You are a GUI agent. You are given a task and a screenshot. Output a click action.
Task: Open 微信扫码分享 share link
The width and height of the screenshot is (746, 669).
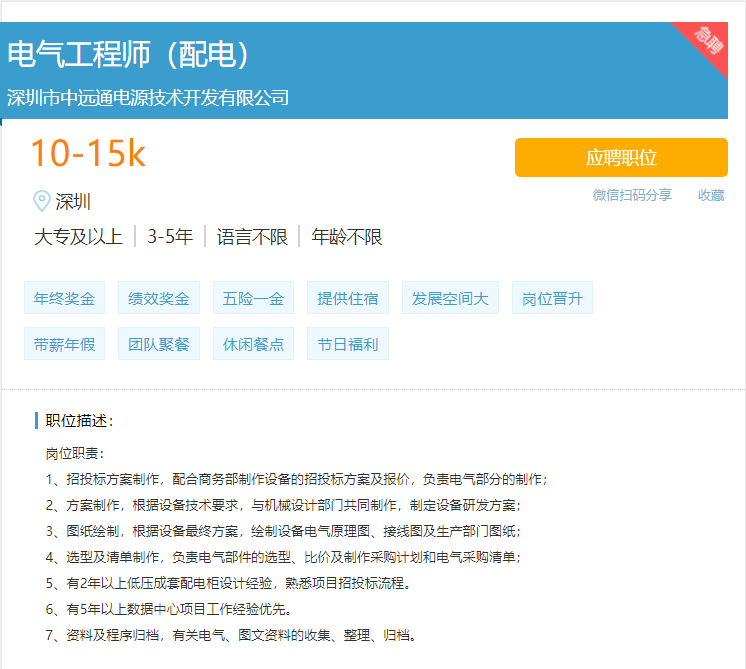[x=632, y=195]
